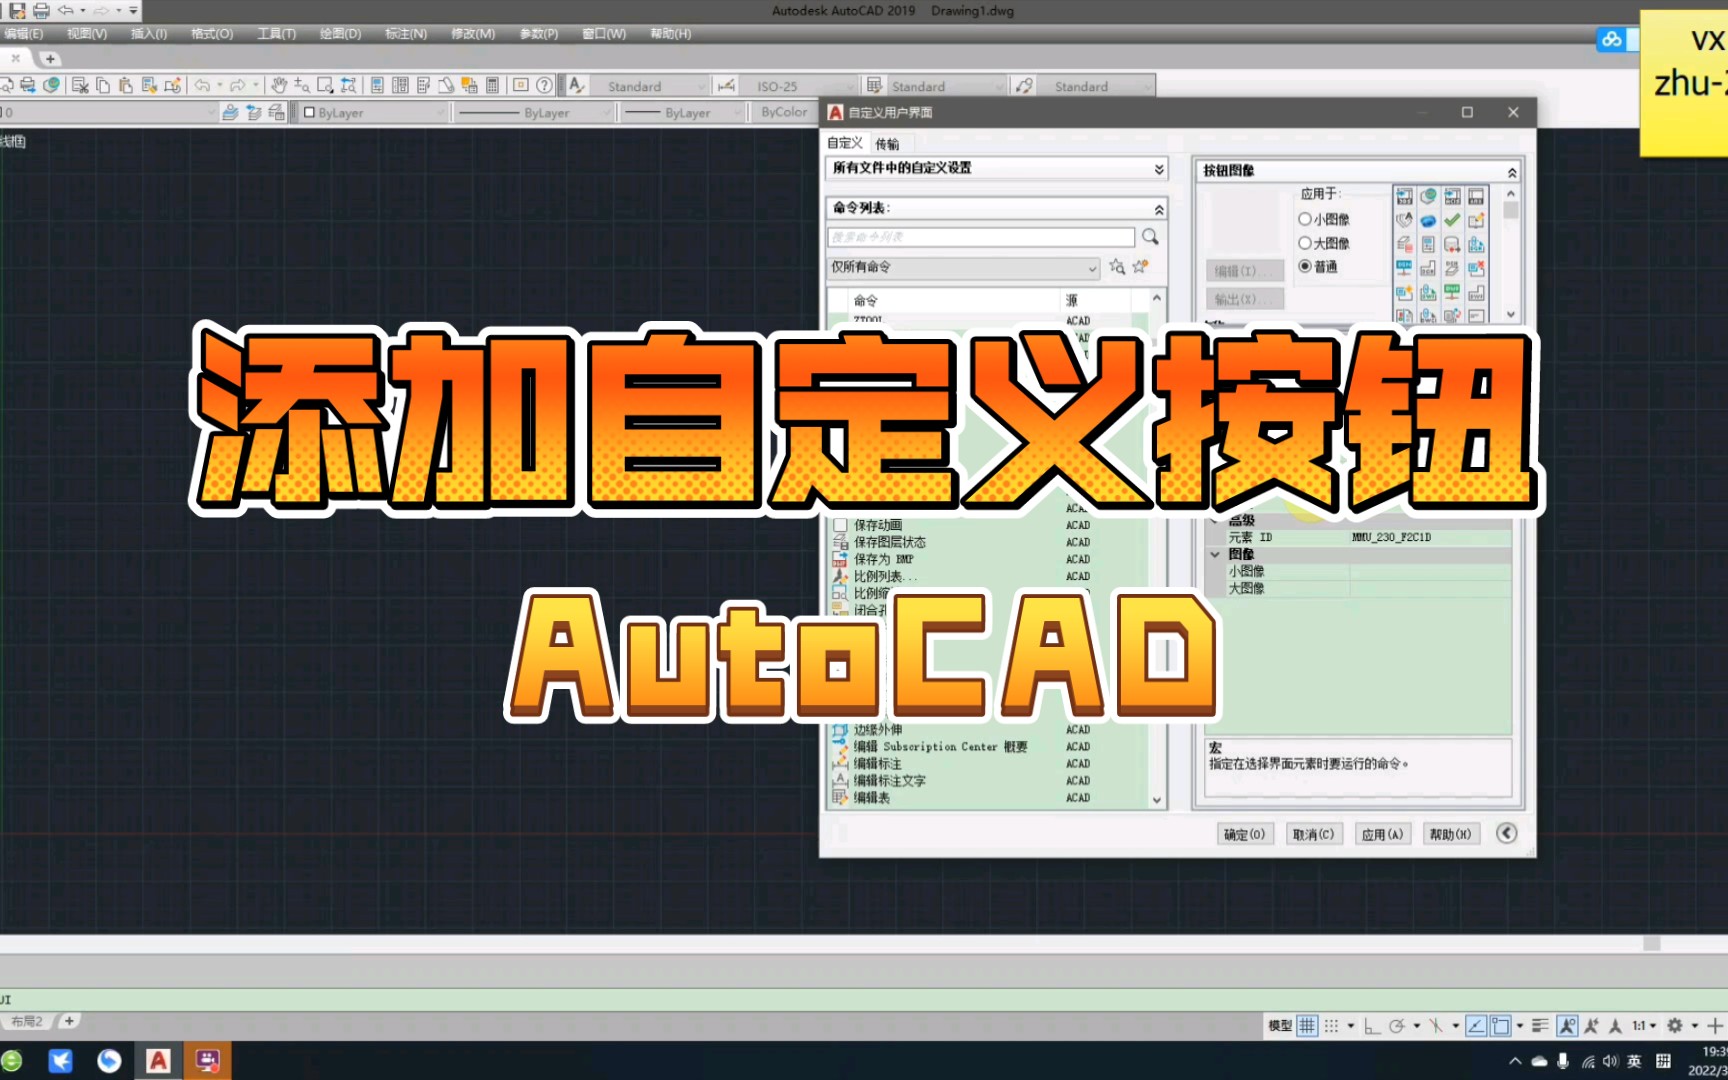Toggle Polar Tracking in status bar

[1397, 1025]
